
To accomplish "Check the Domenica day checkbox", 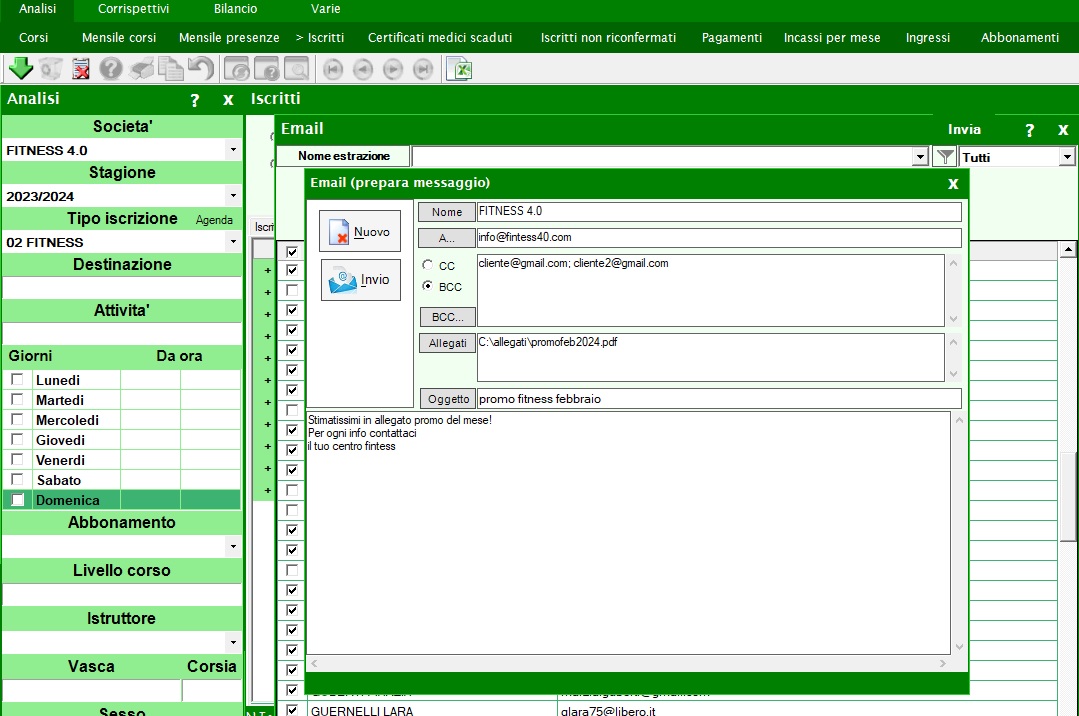I will click(x=17, y=500).
